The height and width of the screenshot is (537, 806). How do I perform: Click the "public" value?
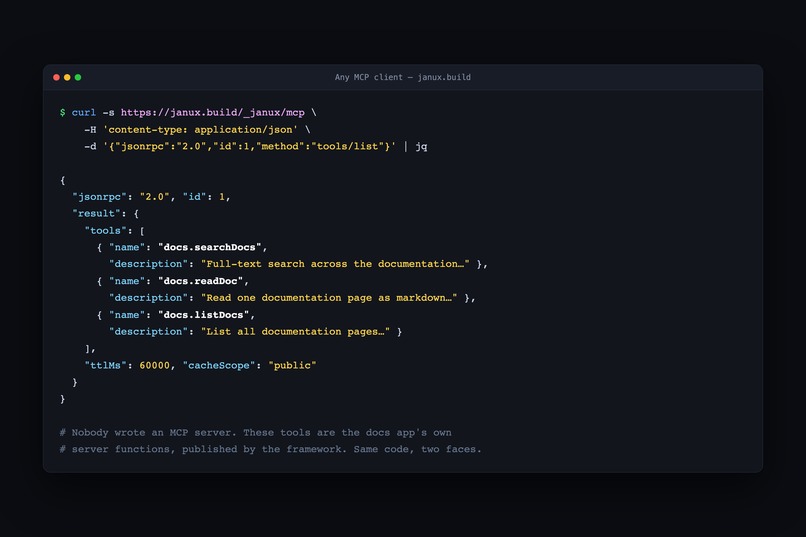[x=292, y=365]
